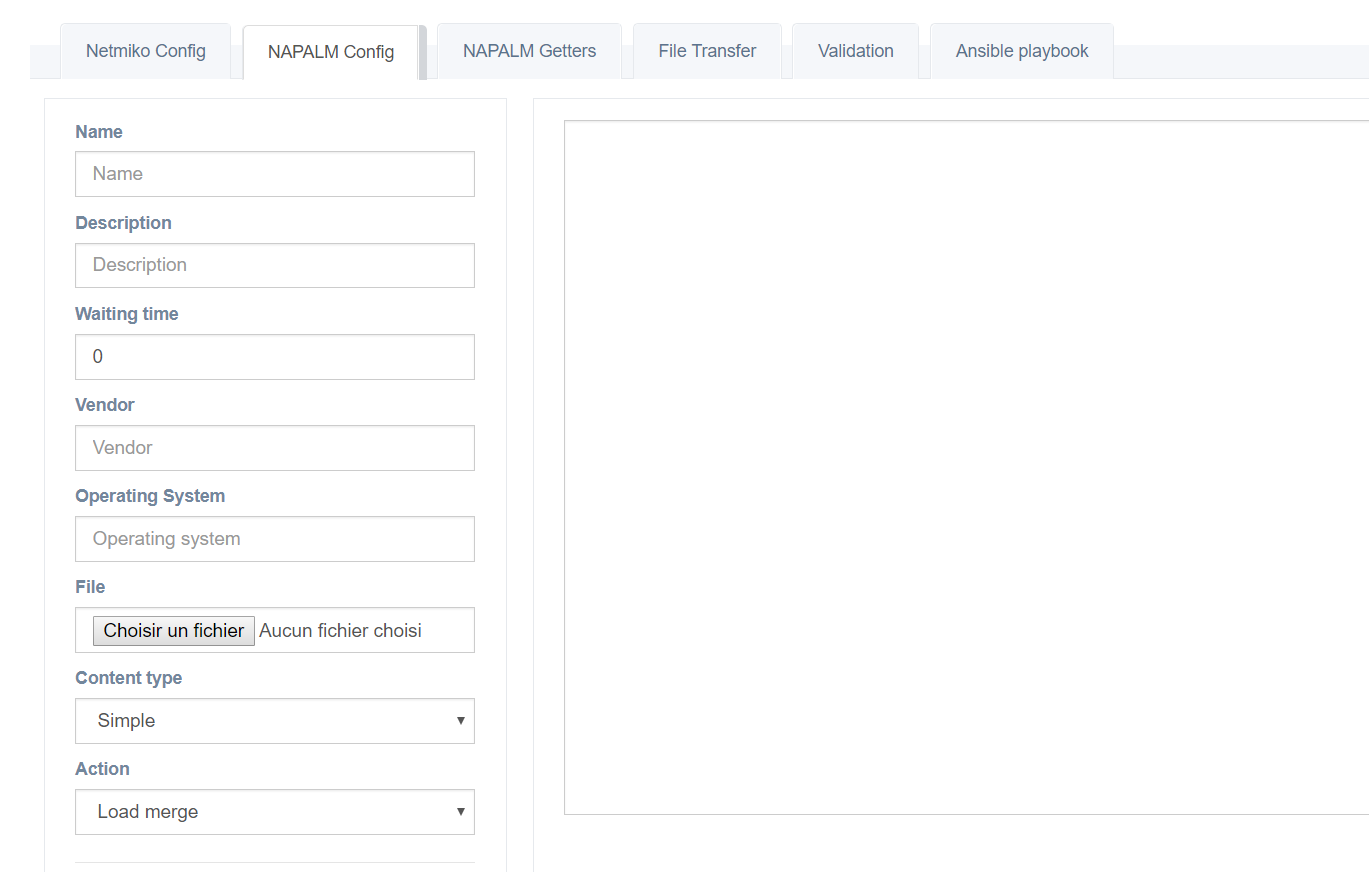Screen dimensions: 1369x872
Task: Click the Waiting time label
Action: coord(127,314)
